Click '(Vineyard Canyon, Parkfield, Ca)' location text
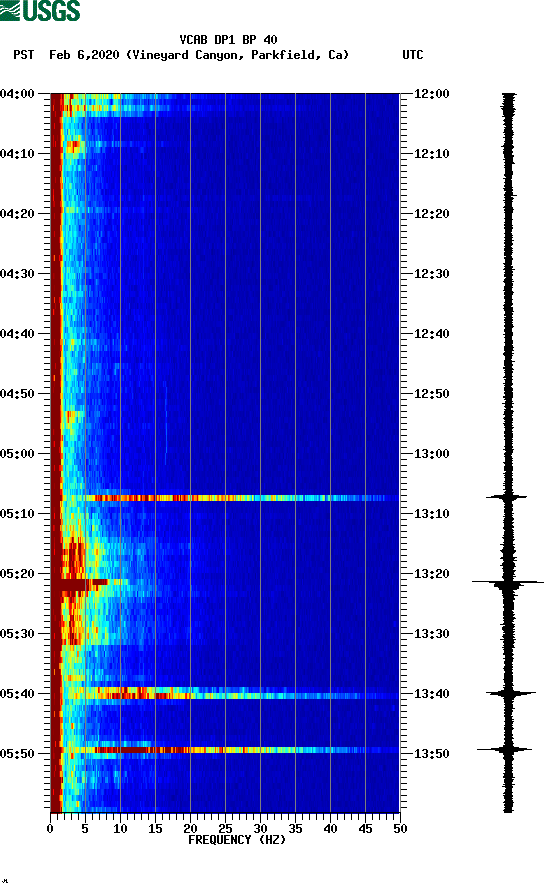The image size is (552, 892). point(237,55)
